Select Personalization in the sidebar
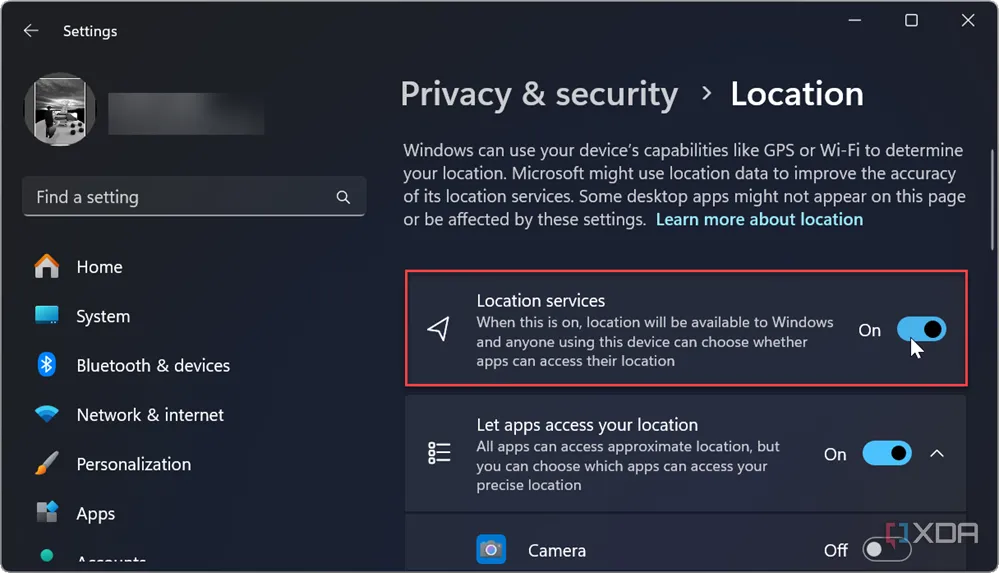1000x573 pixels. click(x=133, y=464)
